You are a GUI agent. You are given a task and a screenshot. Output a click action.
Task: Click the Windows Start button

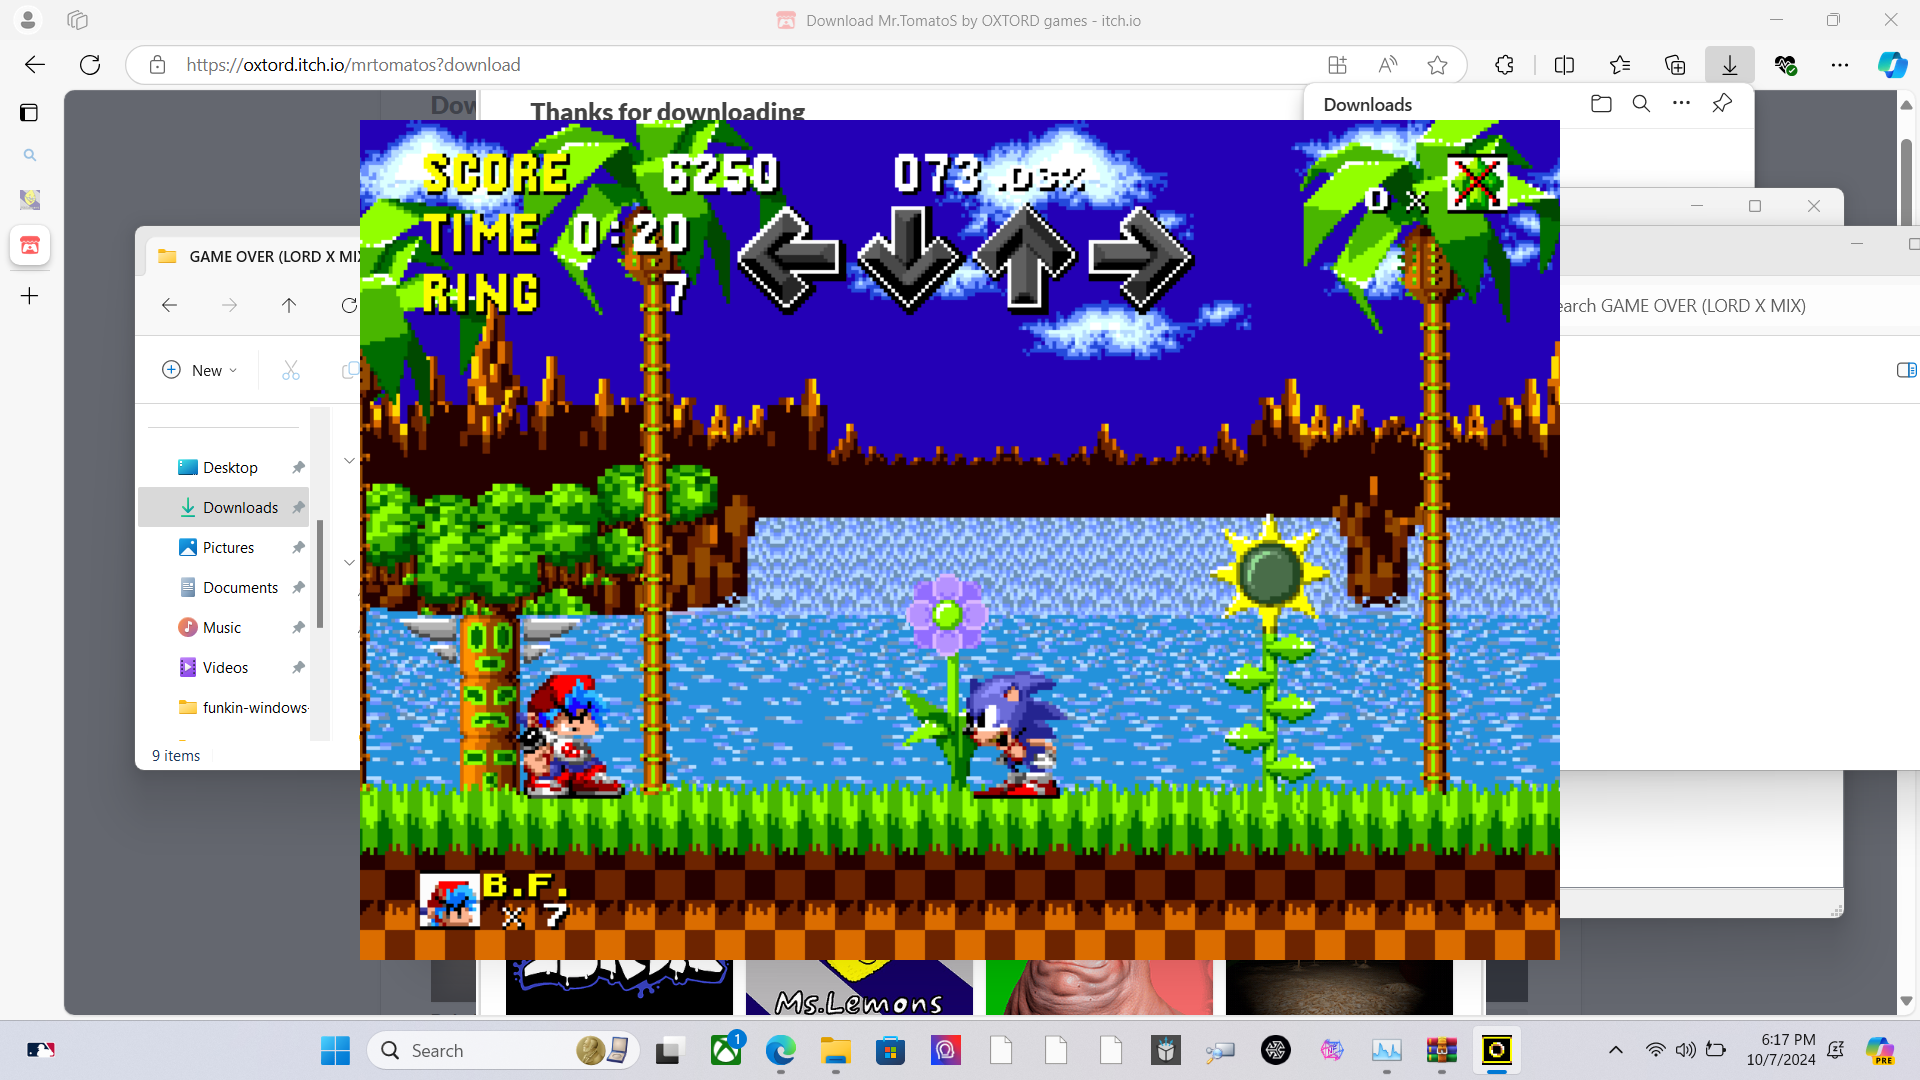point(335,1050)
